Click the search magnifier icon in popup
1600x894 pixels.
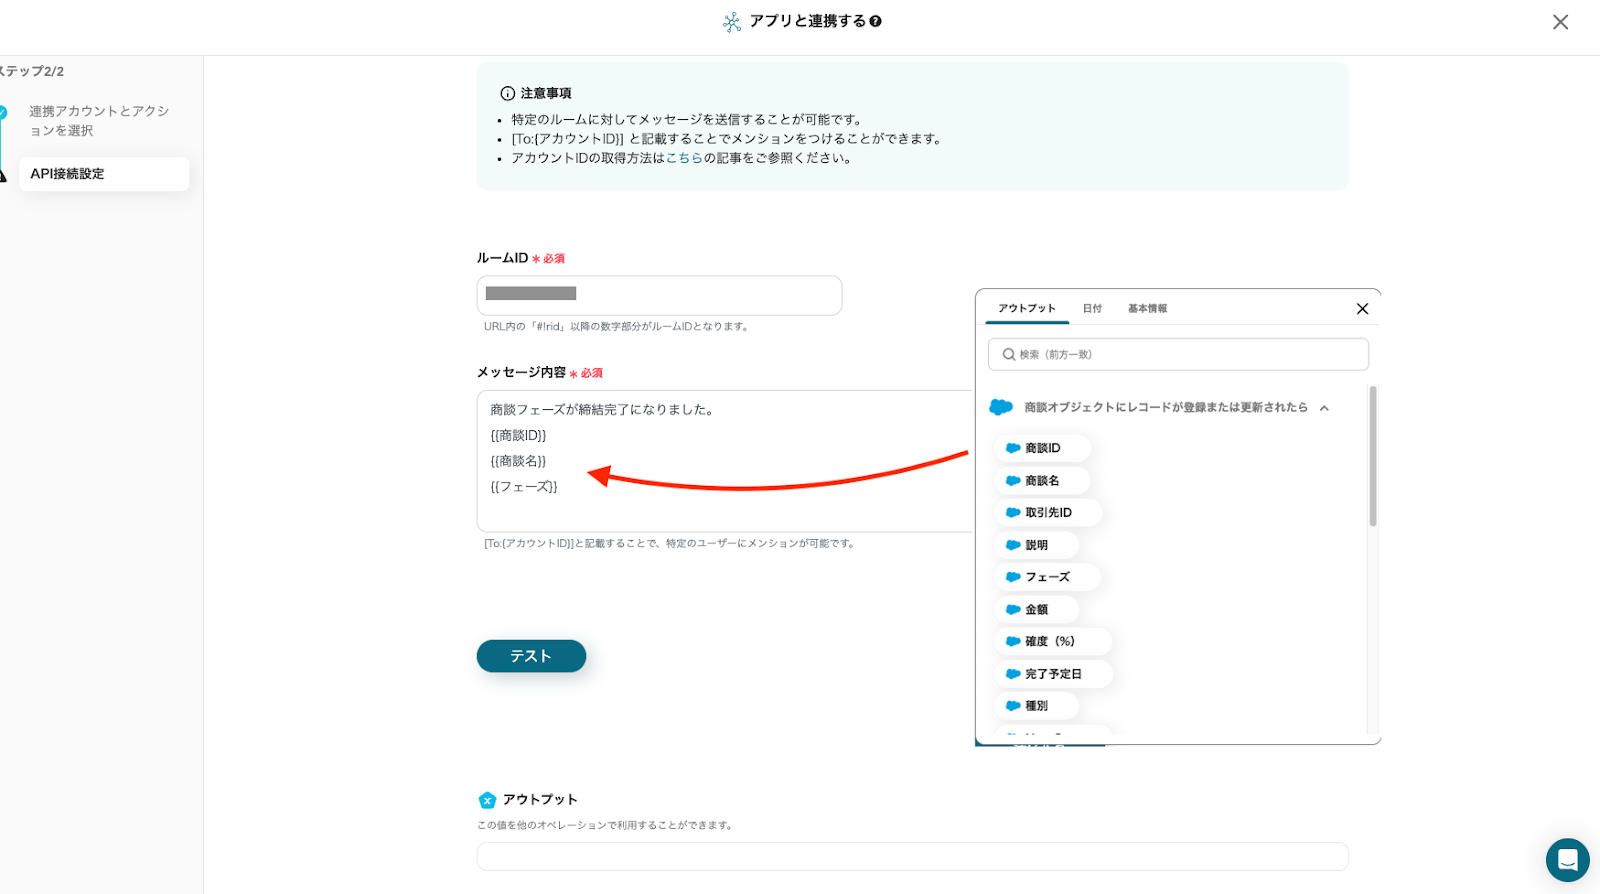(x=1008, y=355)
